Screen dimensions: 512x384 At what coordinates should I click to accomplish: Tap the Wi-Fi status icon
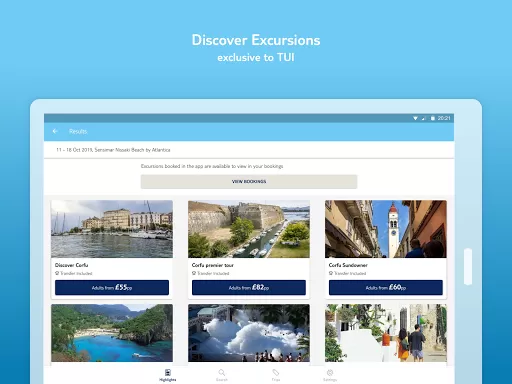[x=415, y=118]
